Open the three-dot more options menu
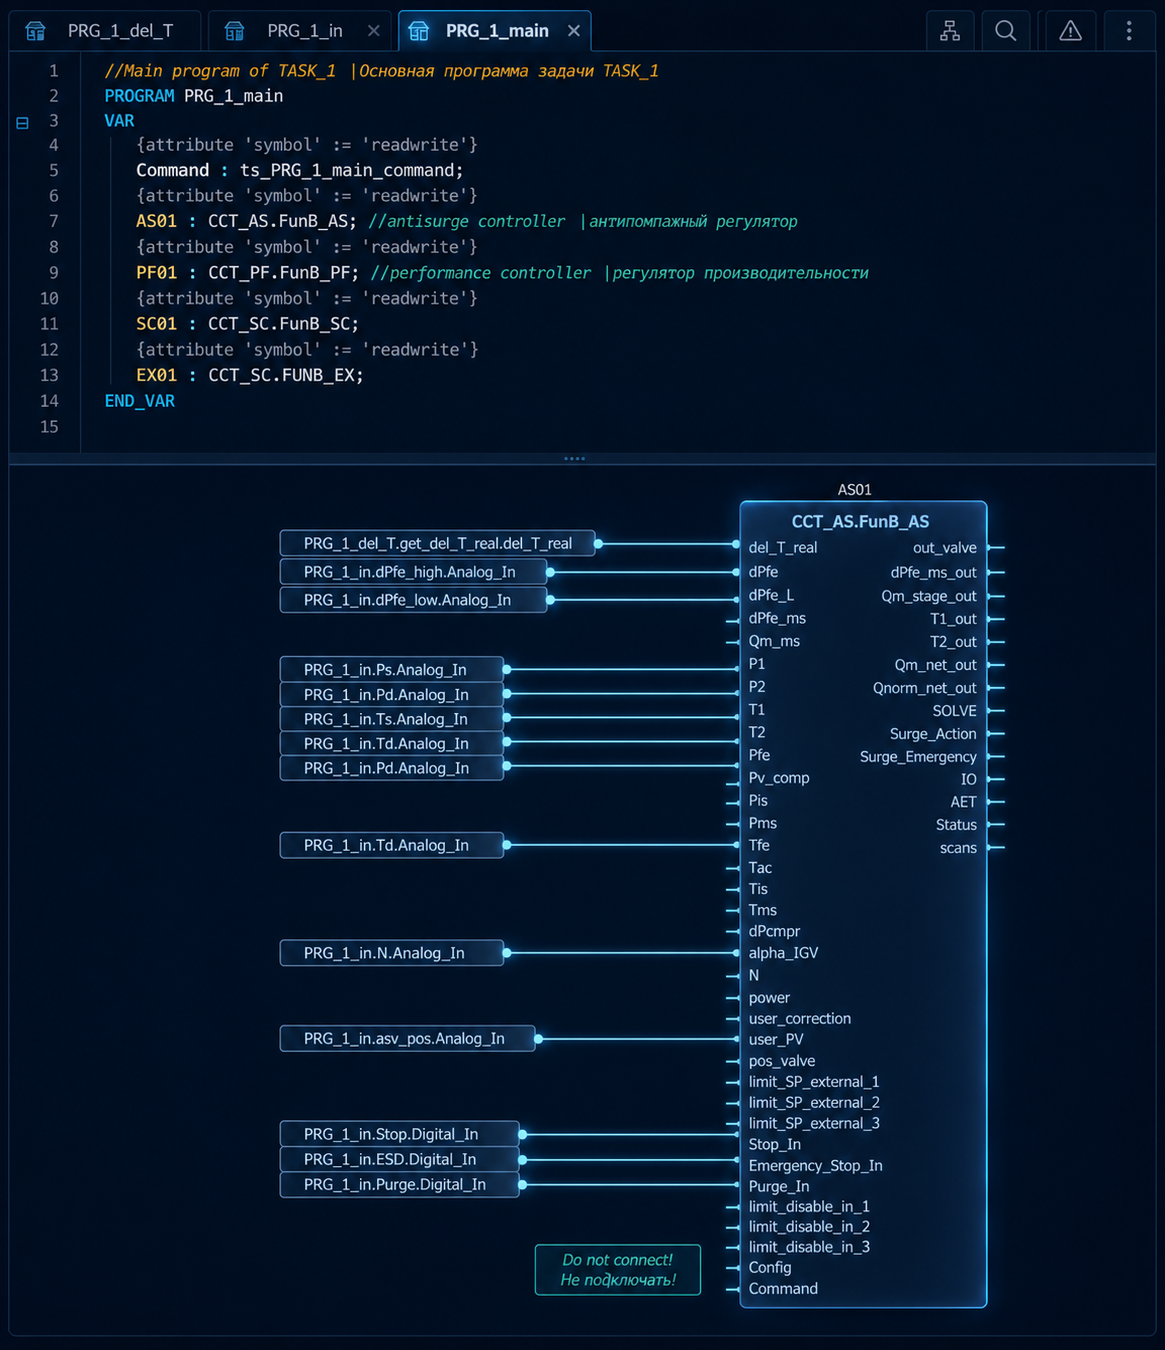This screenshot has height=1350, width=1165. click(x=1129, y=31)
